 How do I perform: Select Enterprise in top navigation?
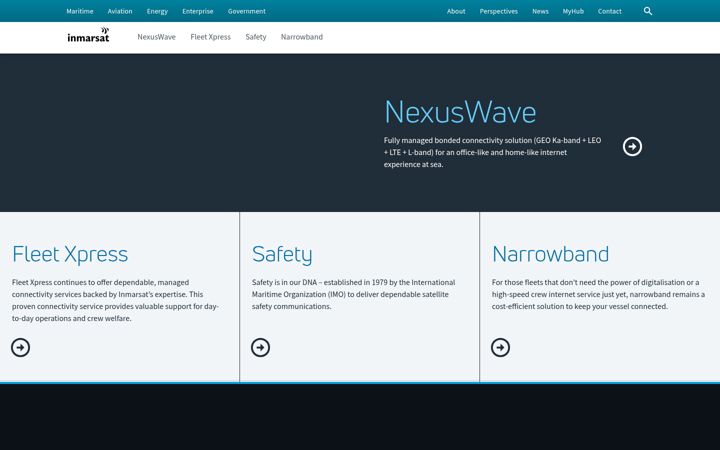198,11
